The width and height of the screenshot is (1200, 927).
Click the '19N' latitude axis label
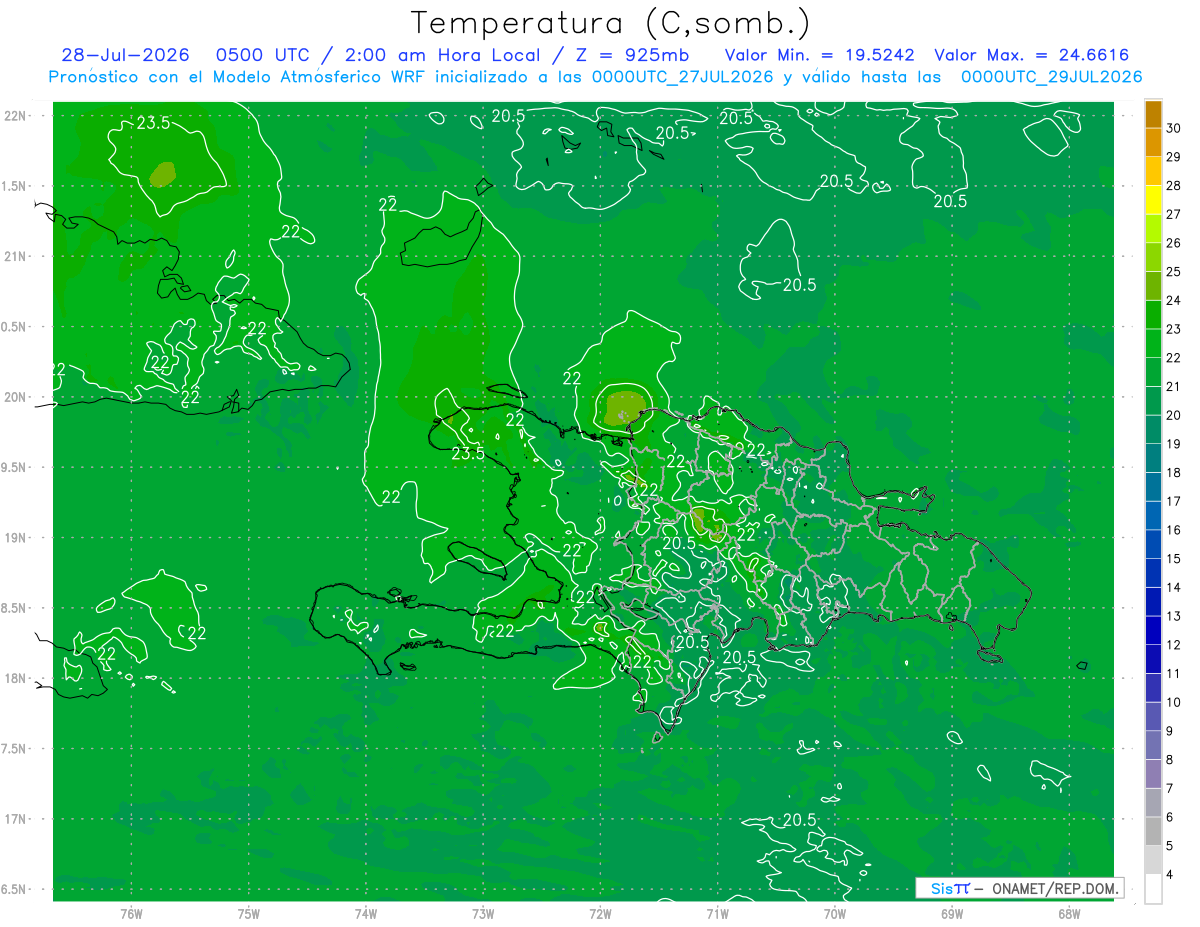point(15,538)
